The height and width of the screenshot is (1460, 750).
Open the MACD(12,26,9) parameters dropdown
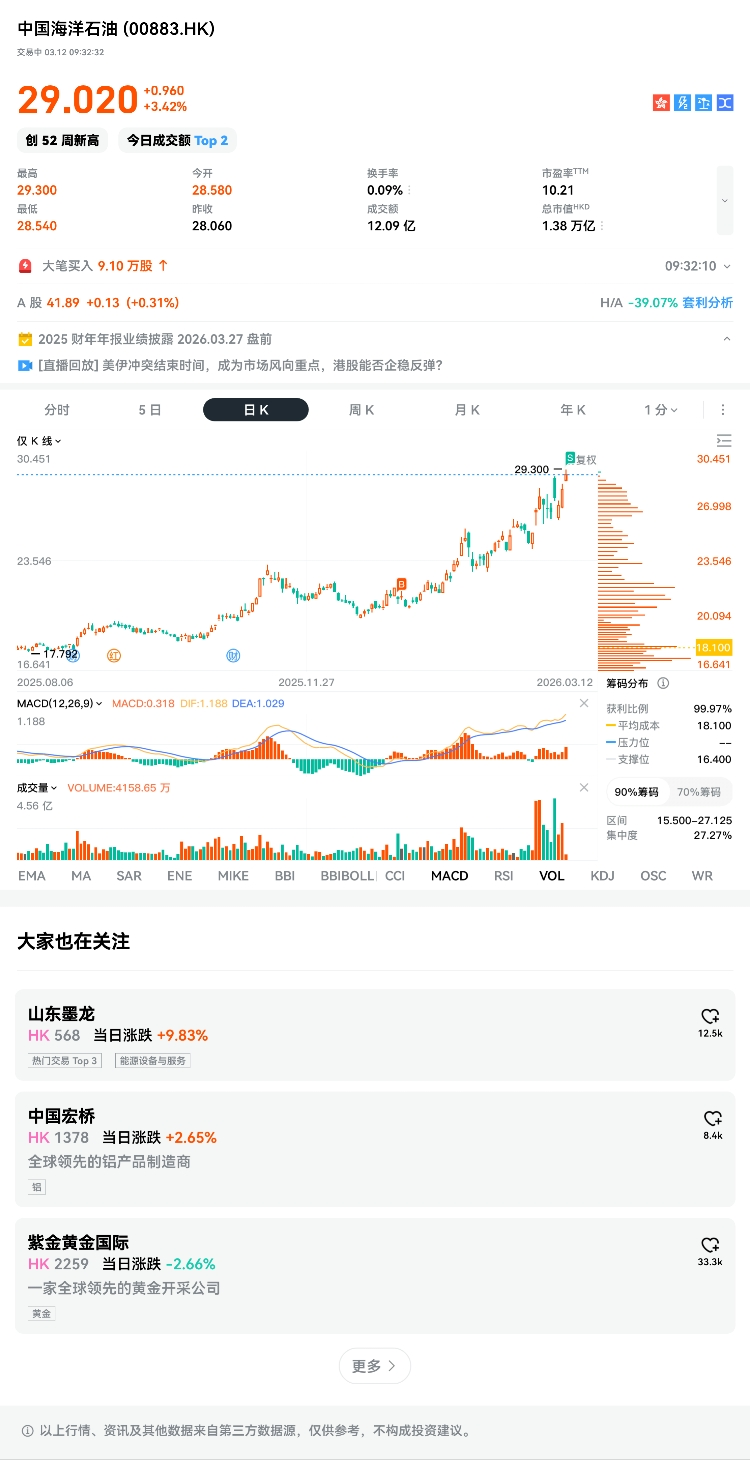click(x=60, y=704)
